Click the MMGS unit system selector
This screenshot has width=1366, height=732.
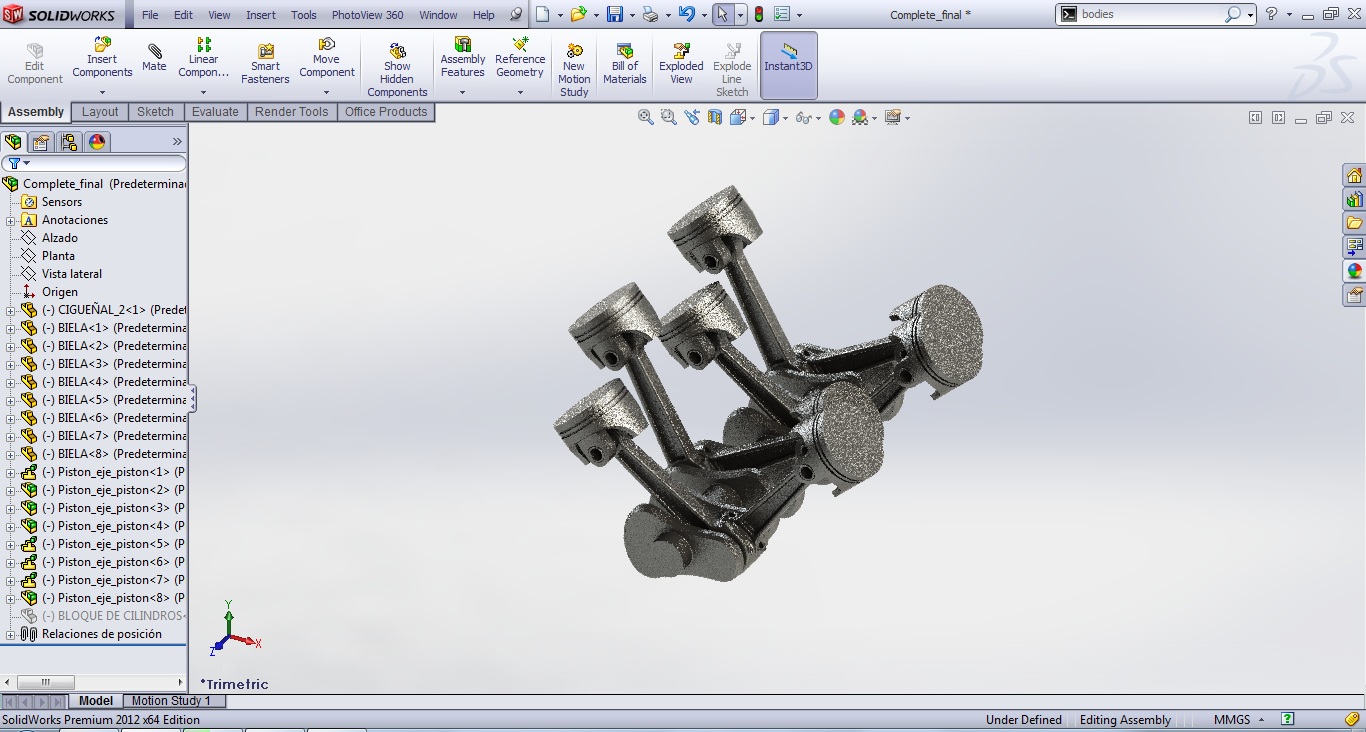point(1239,720)
